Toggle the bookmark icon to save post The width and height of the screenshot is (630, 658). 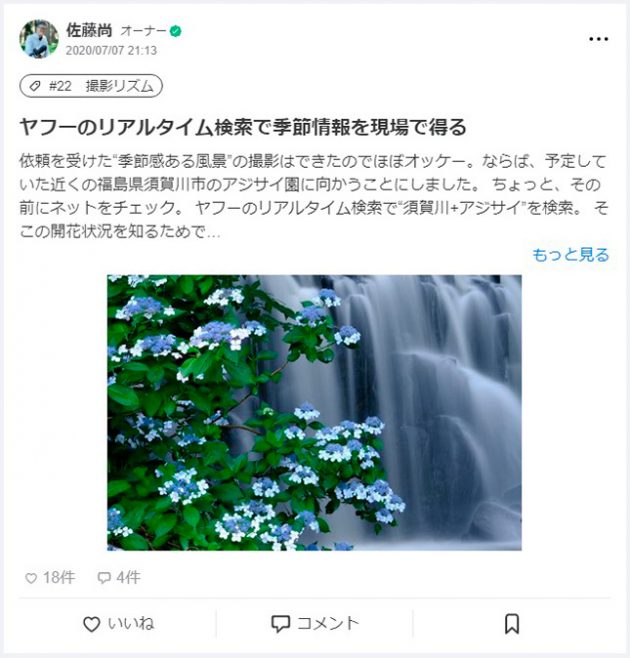(512, 624)
